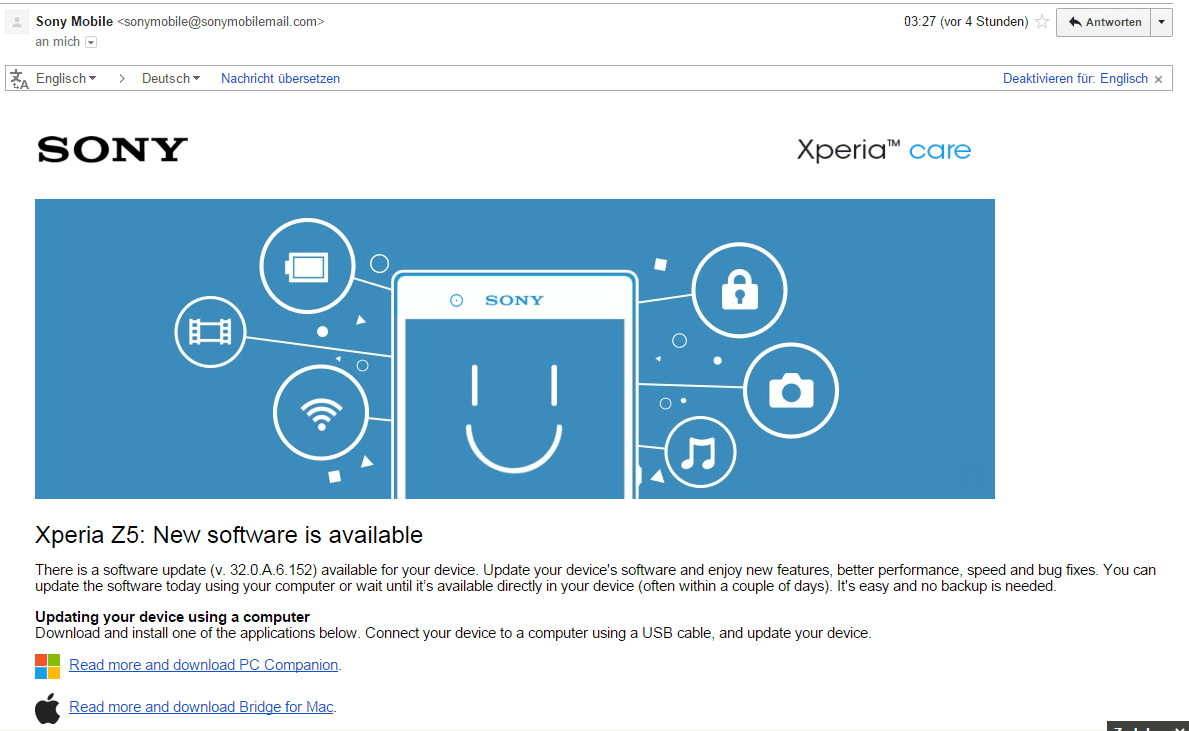Click 'Updating your device using a computer' heading
The image size is (1189, 731).
tap(172, 617)
